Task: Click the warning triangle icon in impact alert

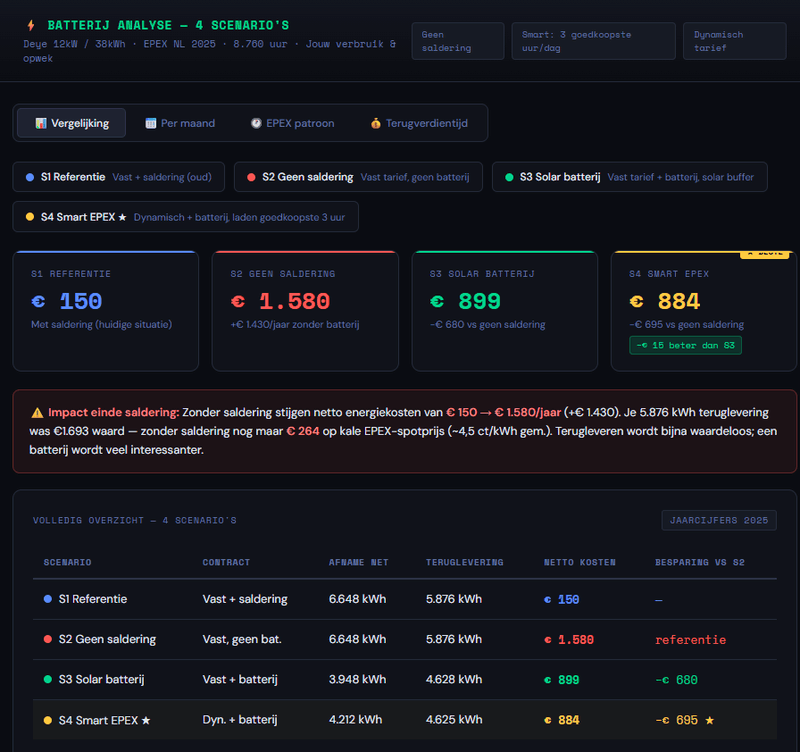Action: (37, 413)
